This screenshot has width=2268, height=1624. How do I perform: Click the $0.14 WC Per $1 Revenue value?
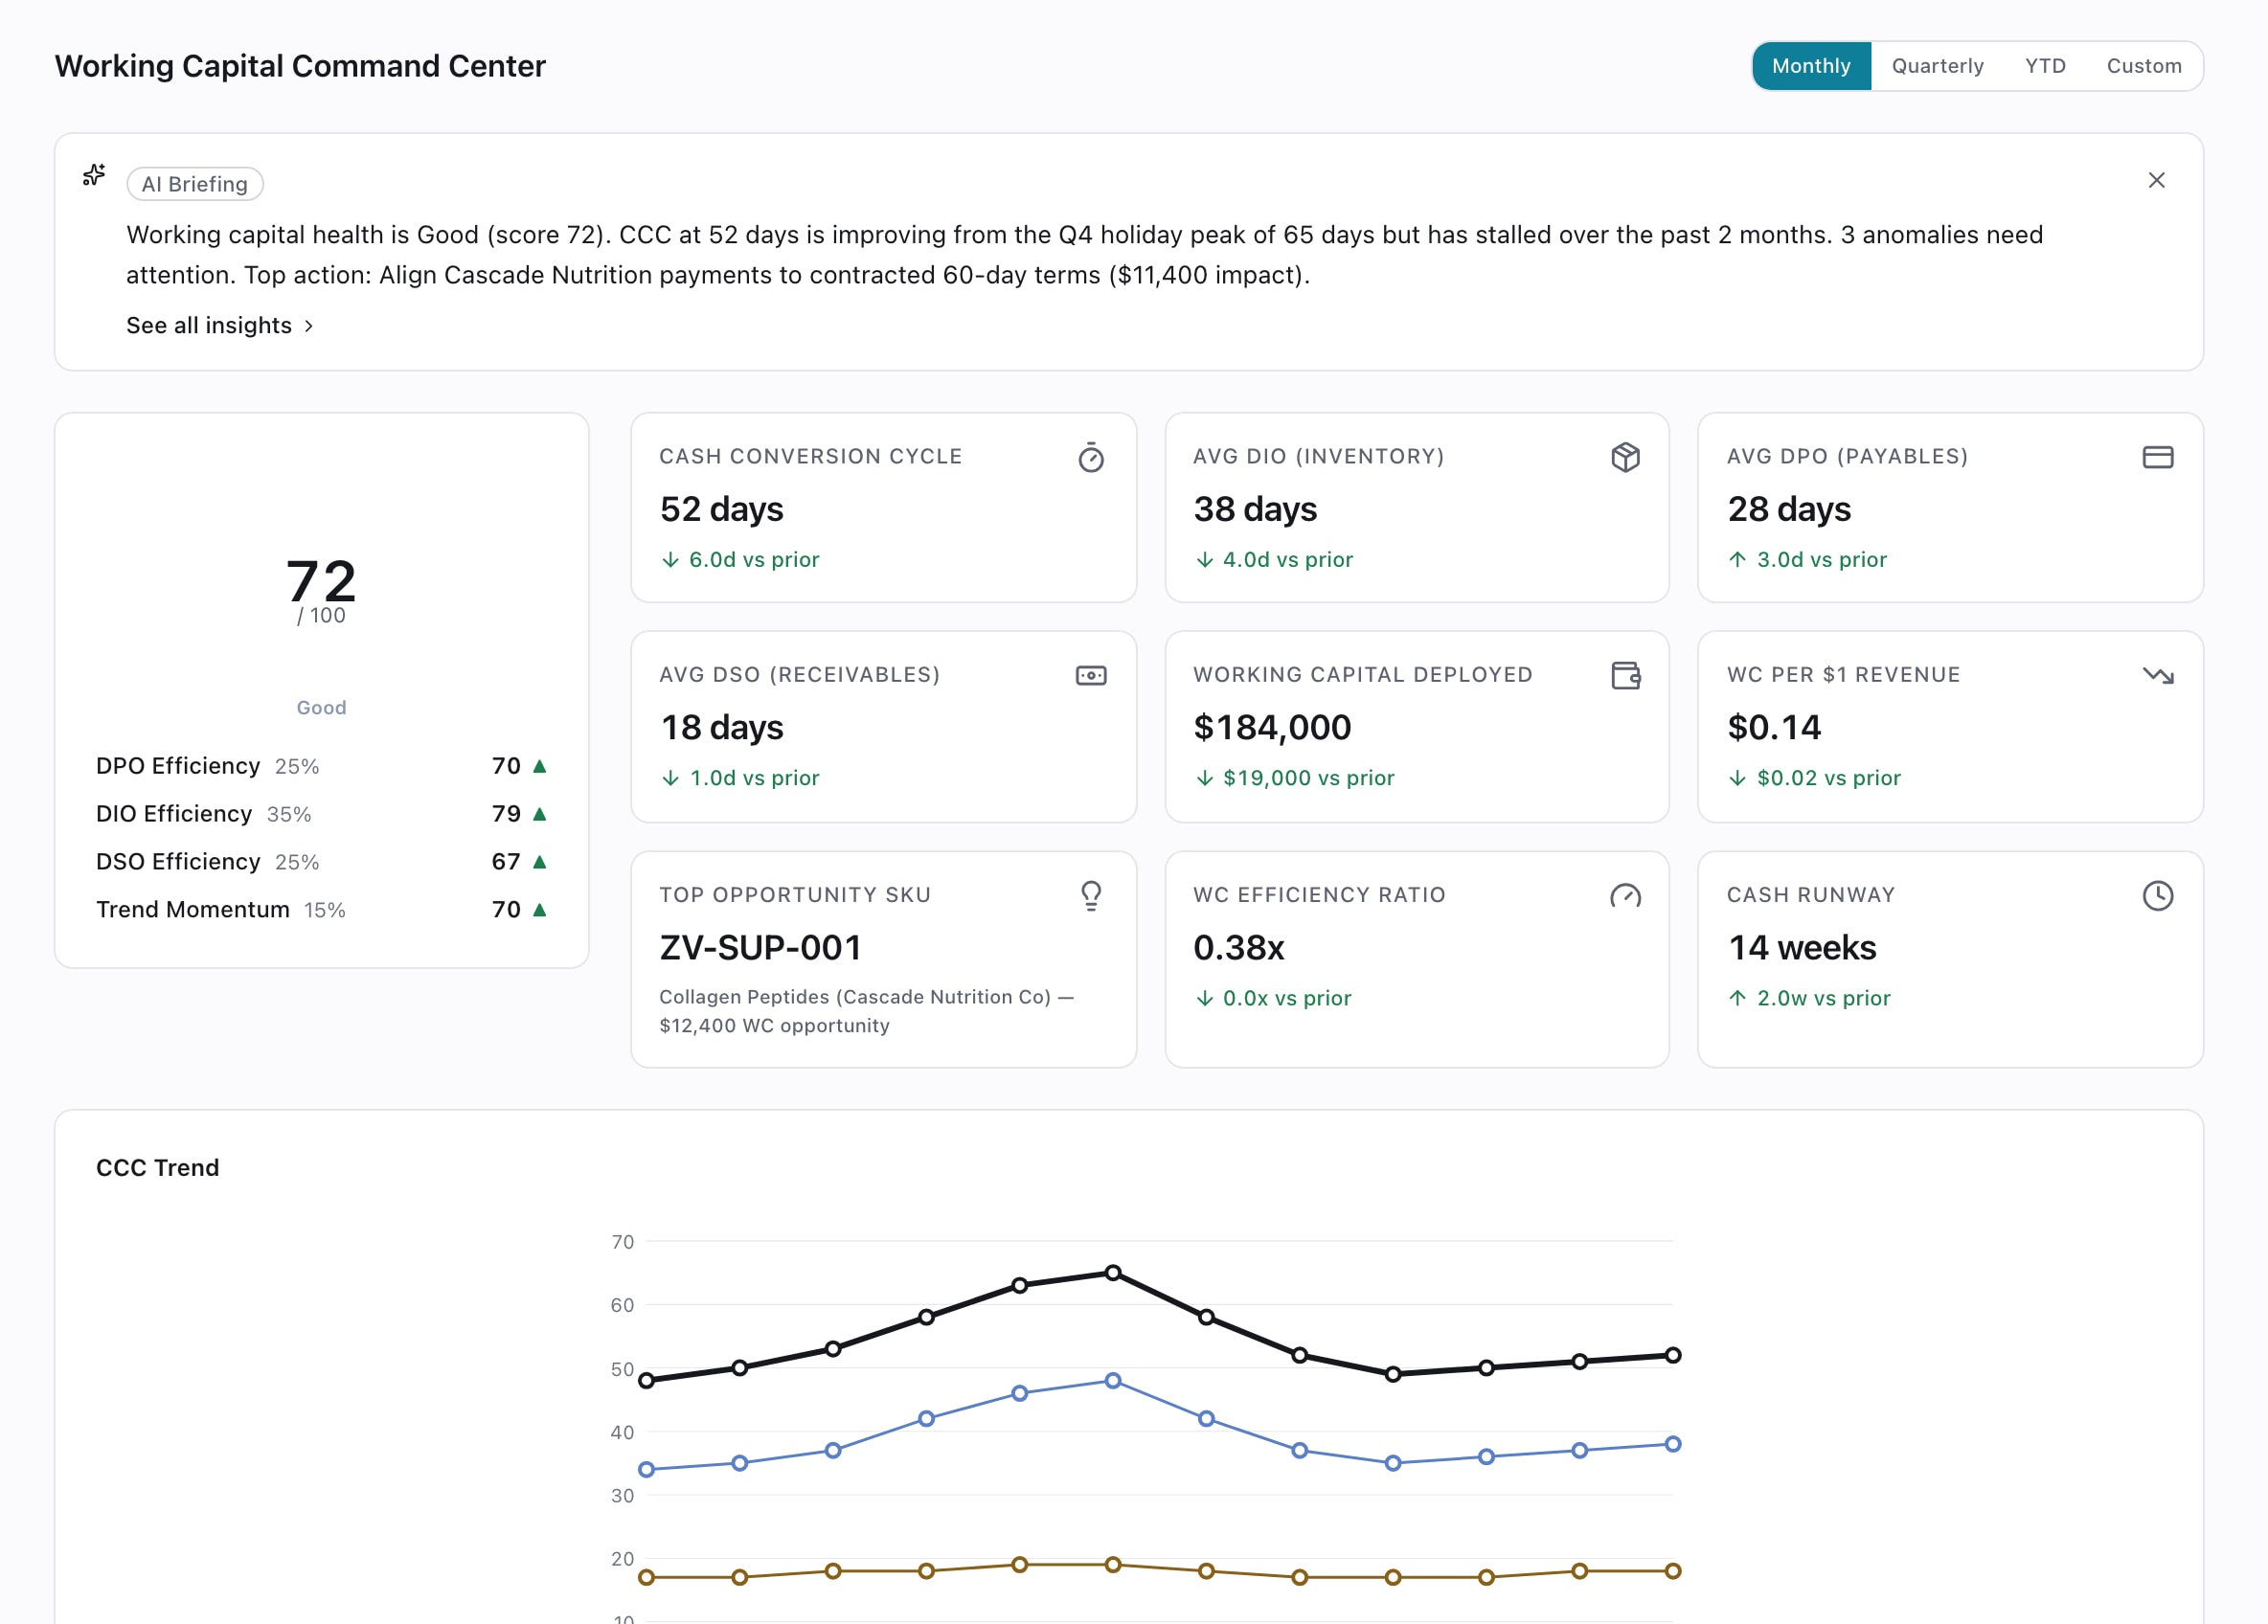pos(1774,727)
